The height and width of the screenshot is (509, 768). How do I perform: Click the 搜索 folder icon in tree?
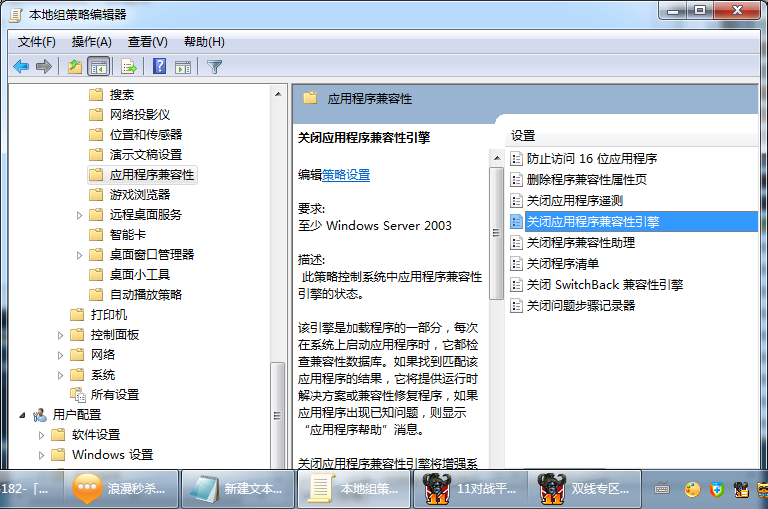[x=96, y=94]
